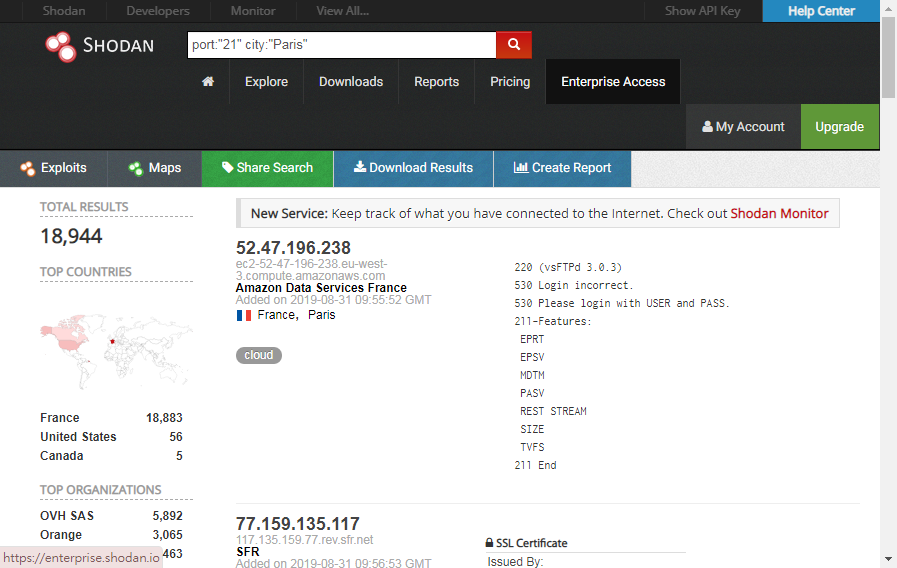The image size is (897, 568).
Task: Click total results count 18,944
Action: point(71,236)
